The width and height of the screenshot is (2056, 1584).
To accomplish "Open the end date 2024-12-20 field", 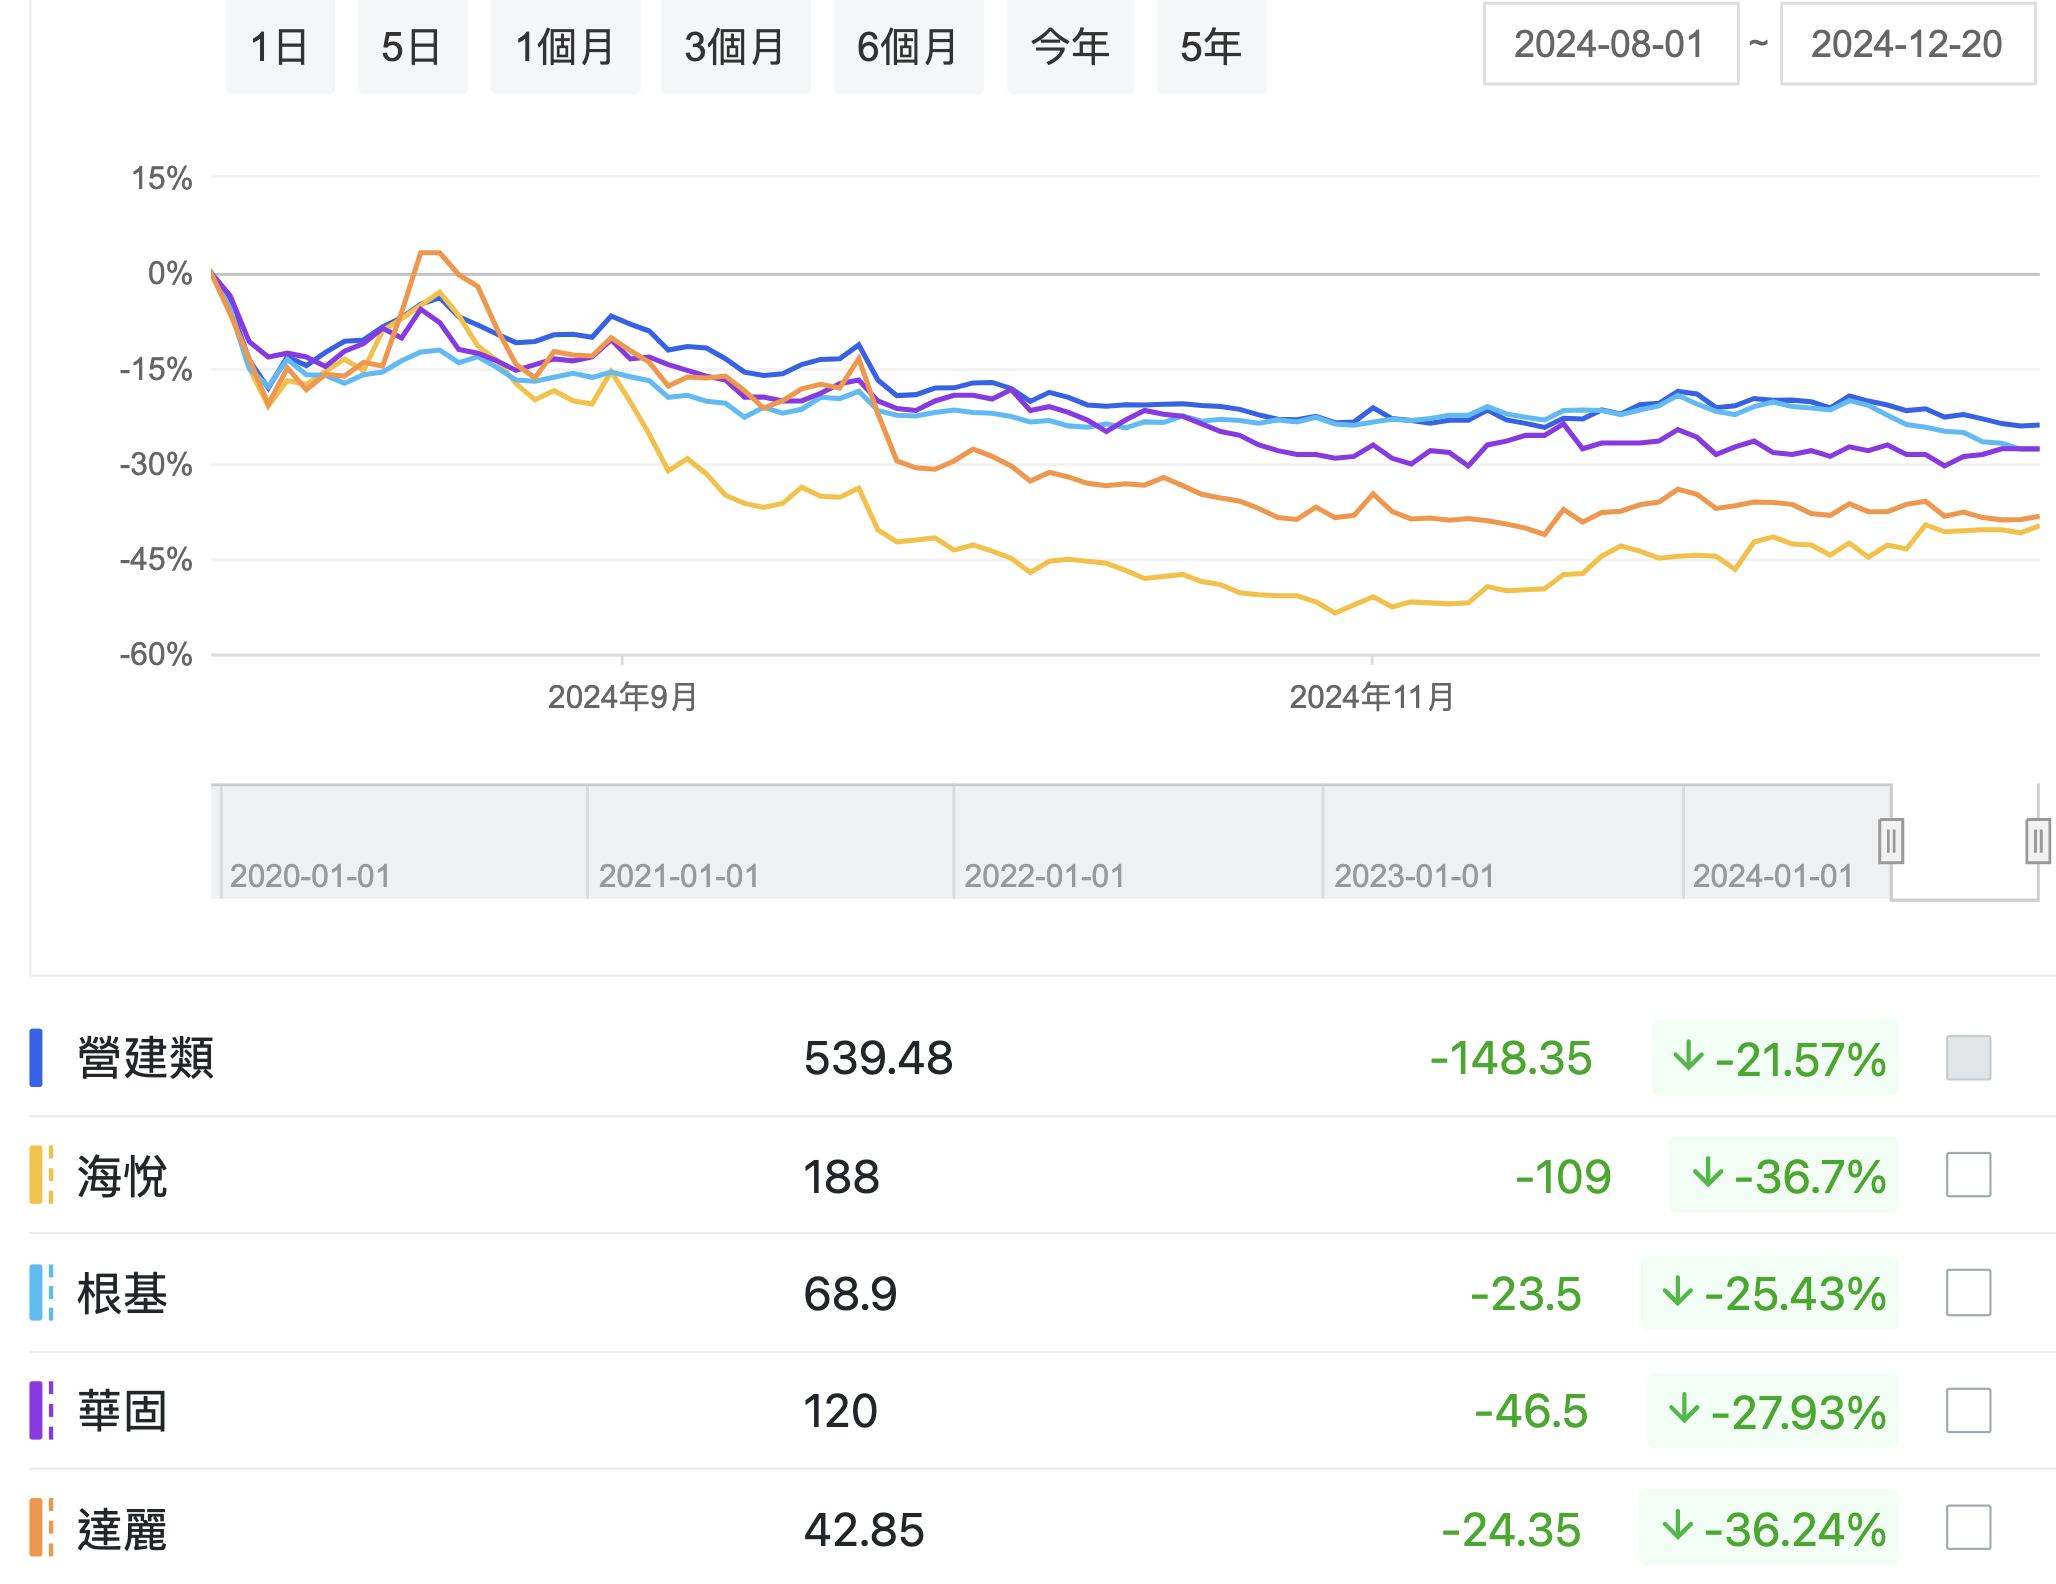I will click(1907, 45).
